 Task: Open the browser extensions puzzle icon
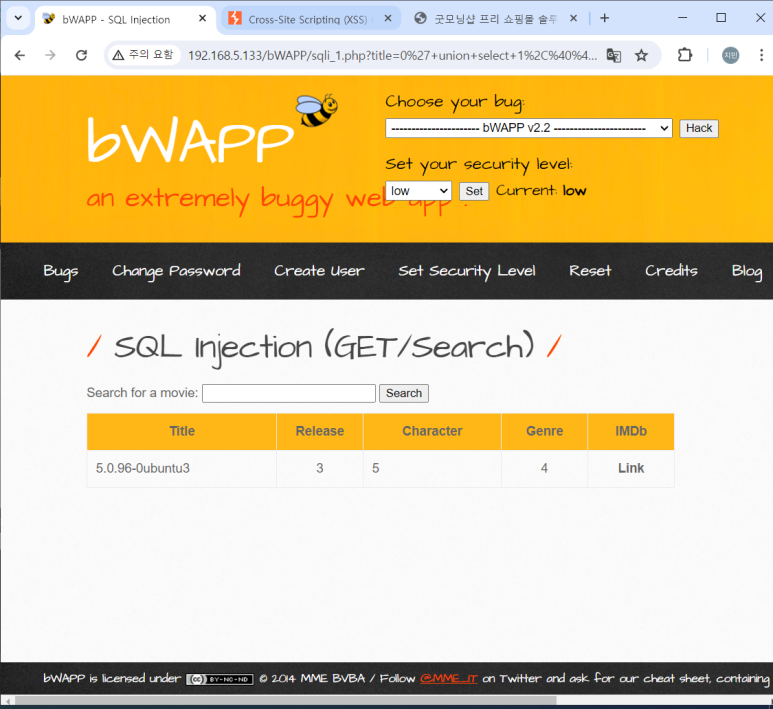(685, 55)
